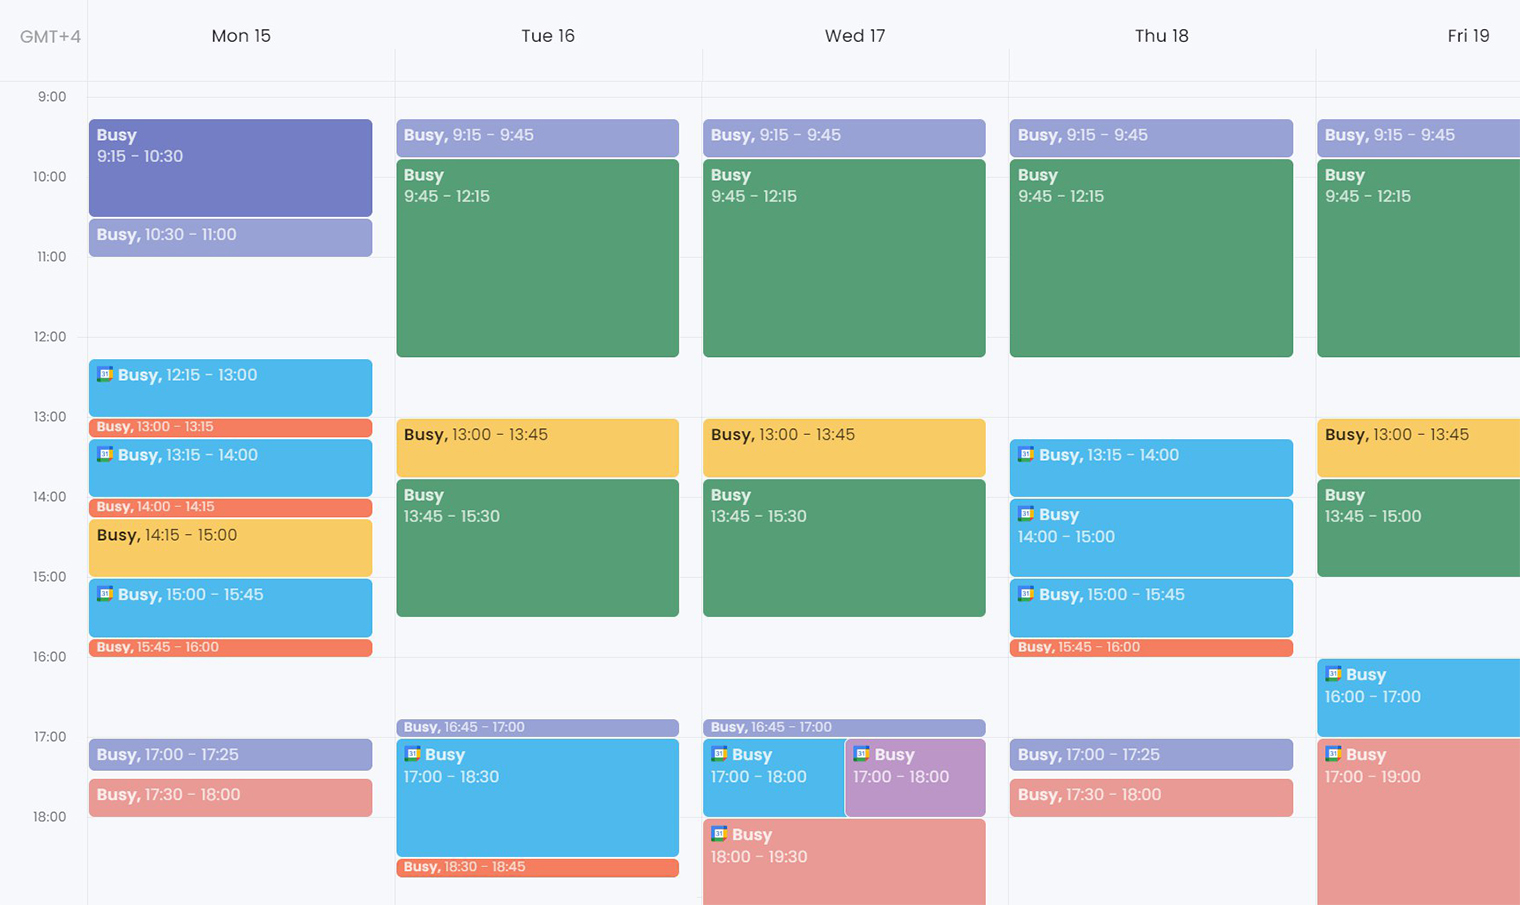
Task: Click calendar icon on Thursday 14:00 - 15:00 event
Action: (1026, 514)
